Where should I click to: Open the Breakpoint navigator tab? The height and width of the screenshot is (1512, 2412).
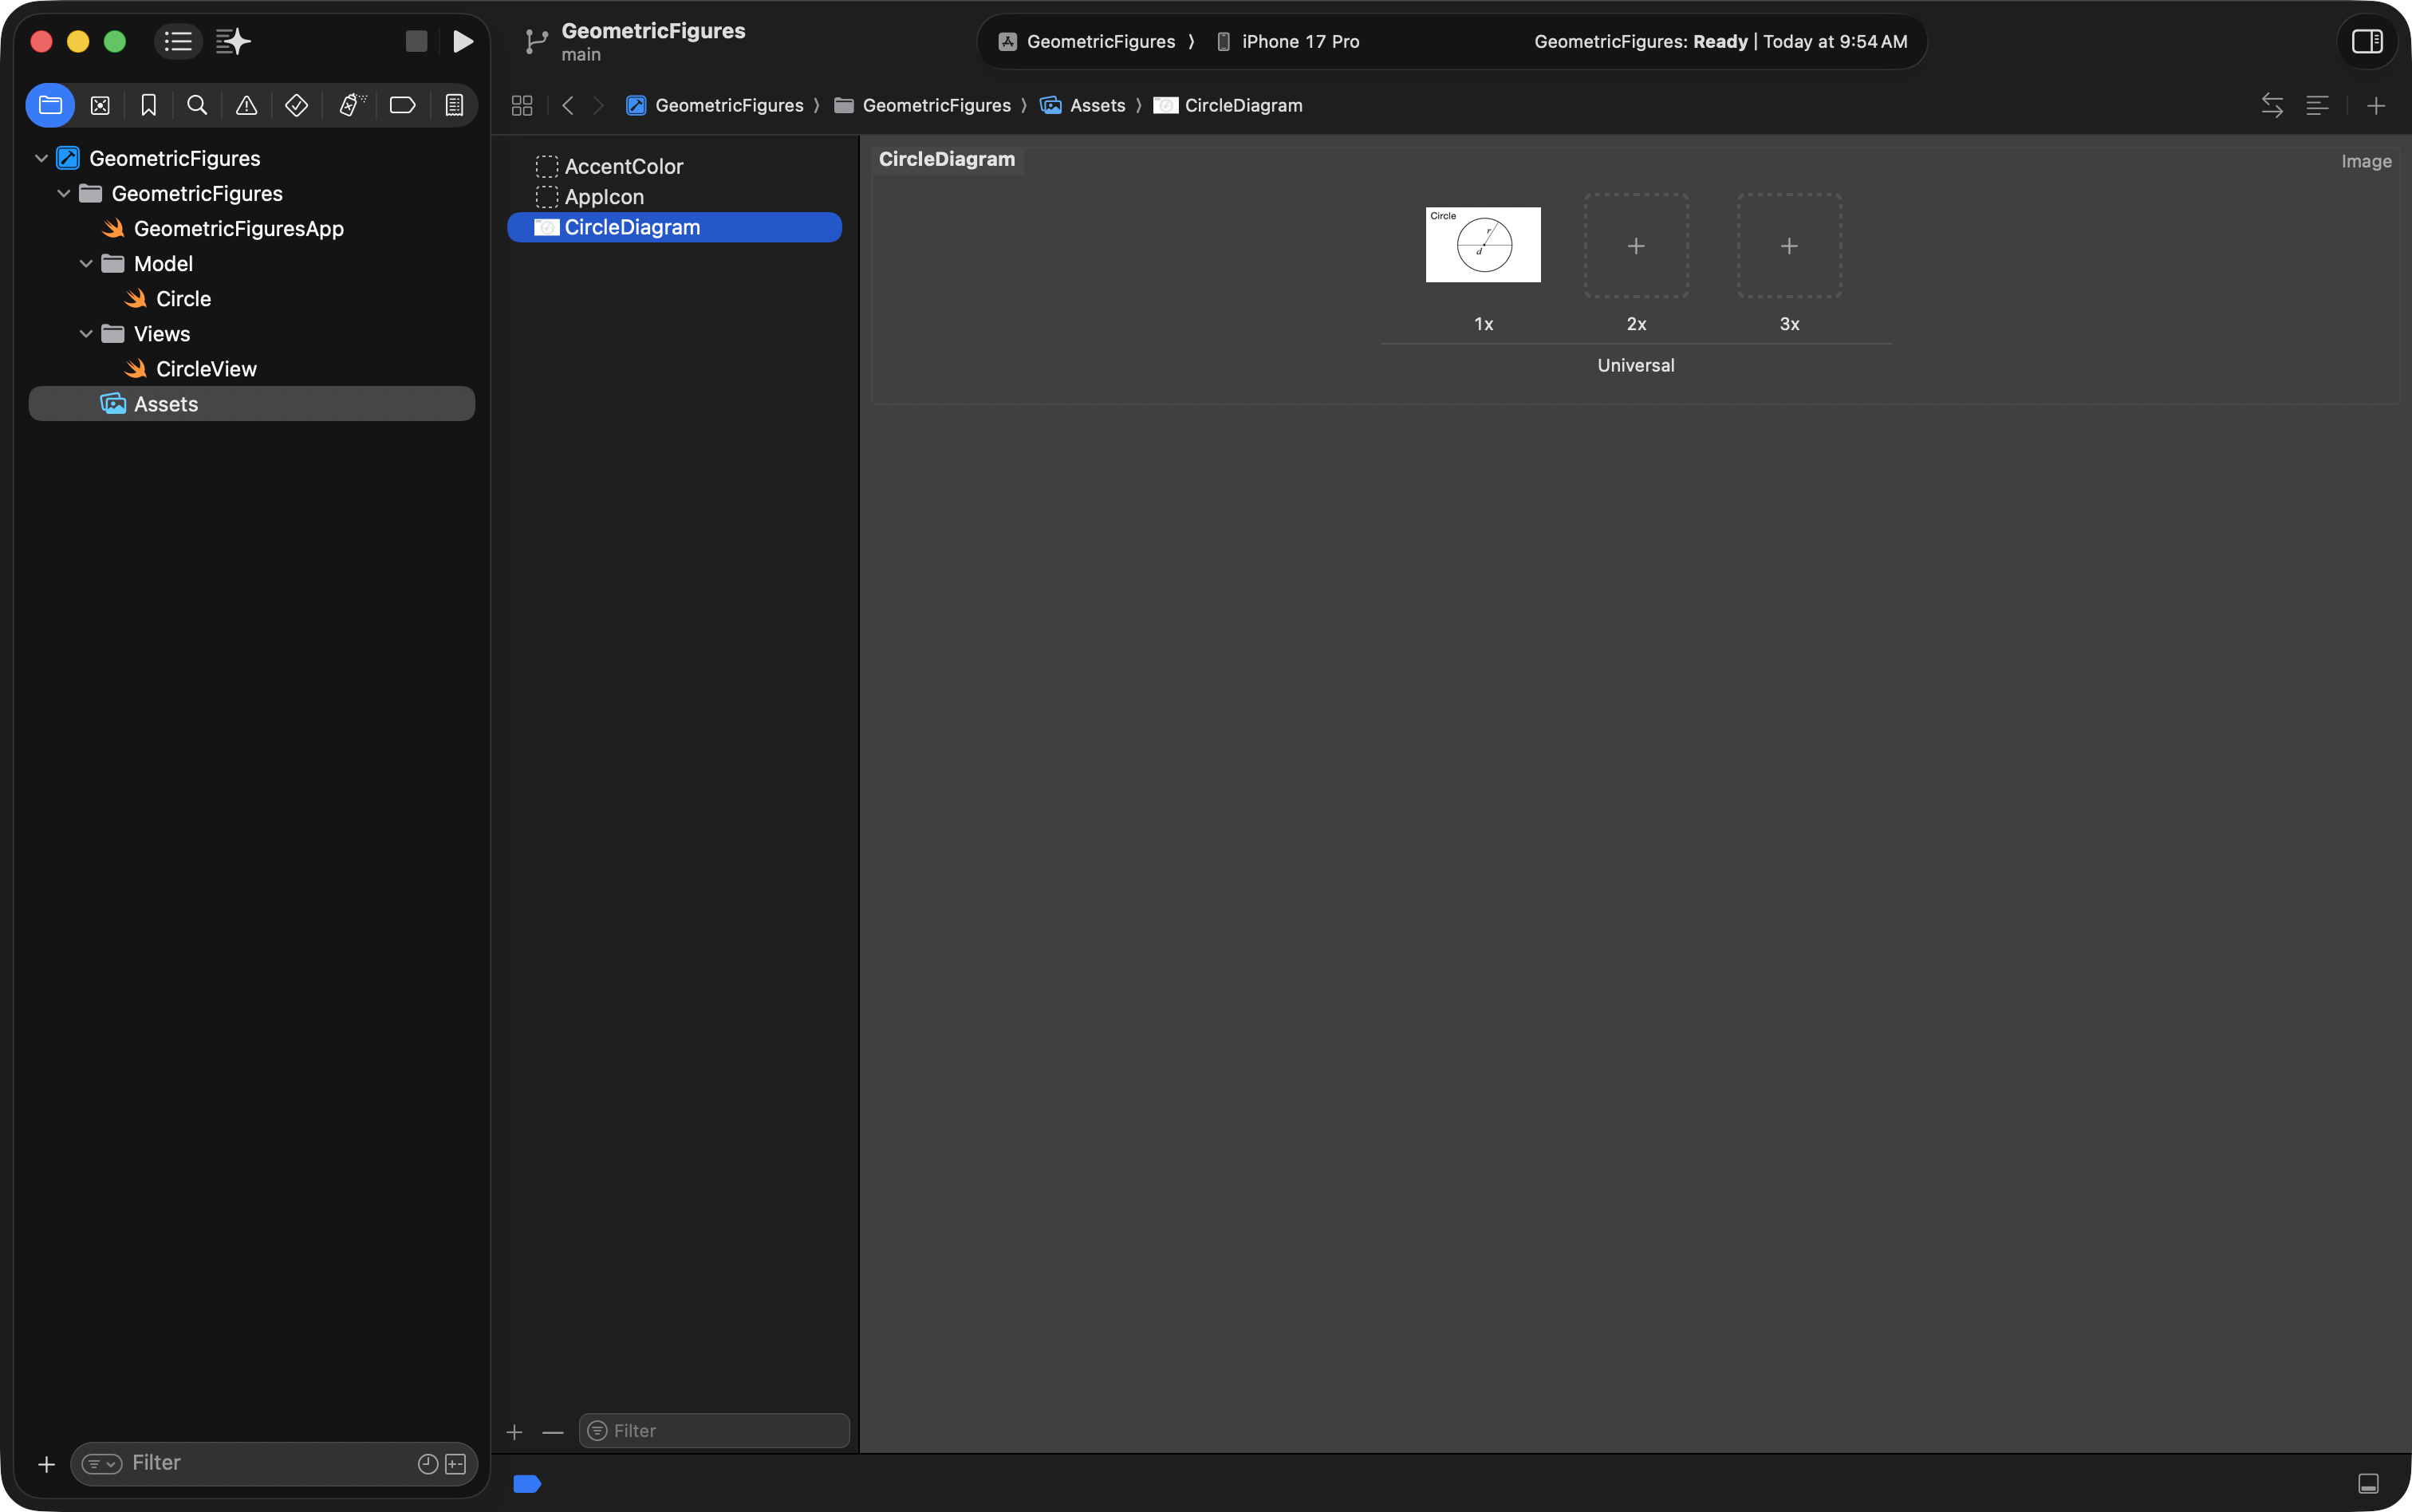click(x=402, y=105)
